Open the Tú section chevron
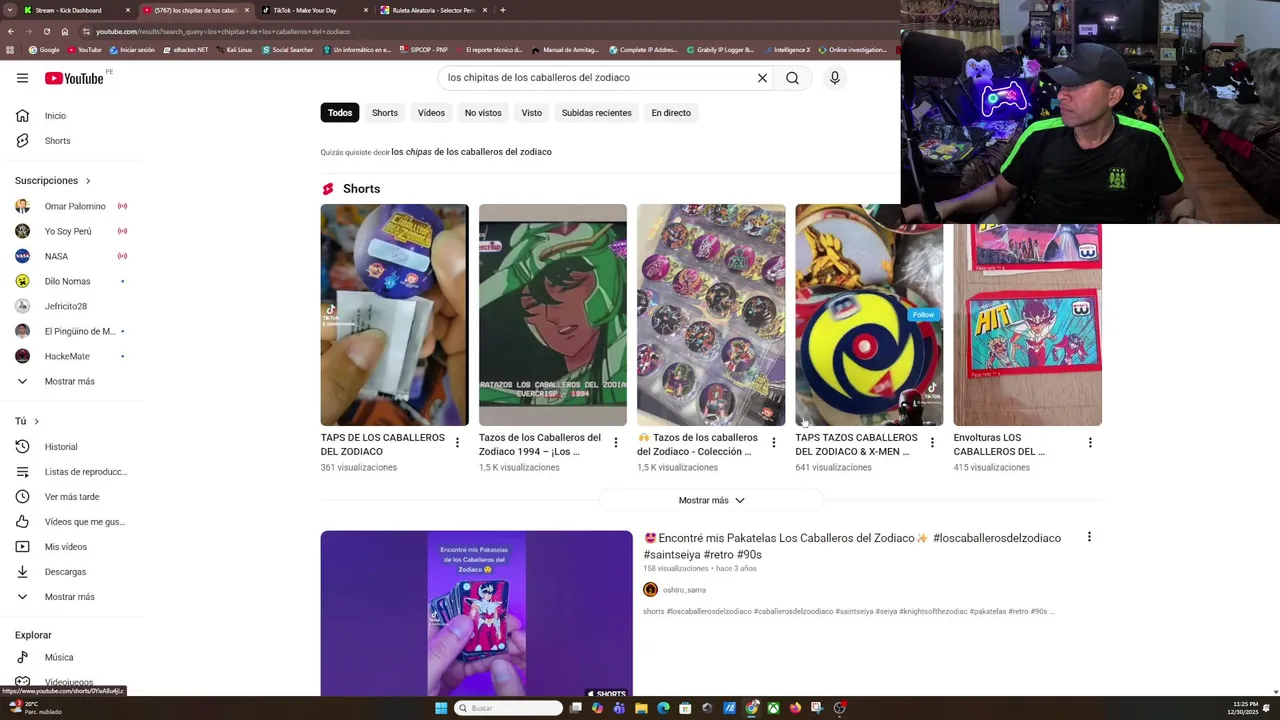Viewport: 1280px width, 720px height. coord(36,421)
